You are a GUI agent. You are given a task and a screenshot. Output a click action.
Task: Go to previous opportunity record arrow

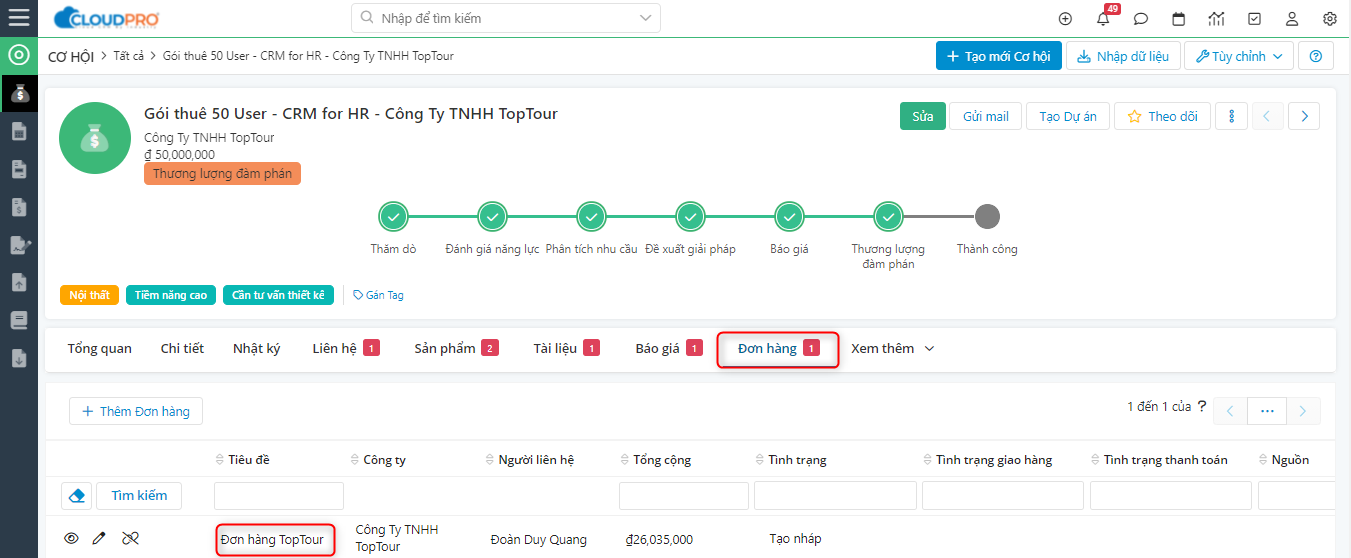point(1267,116)
